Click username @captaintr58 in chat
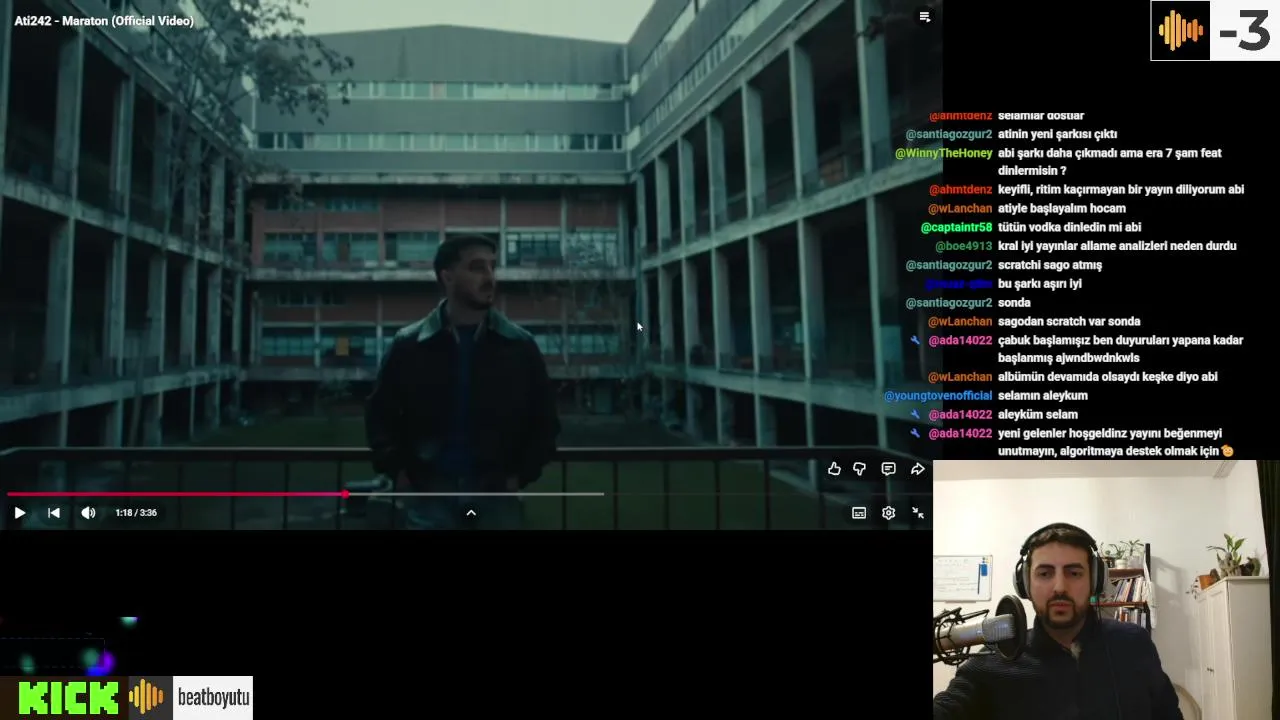The height and width of the screenshot is (720, 1280). coord(956,227)
